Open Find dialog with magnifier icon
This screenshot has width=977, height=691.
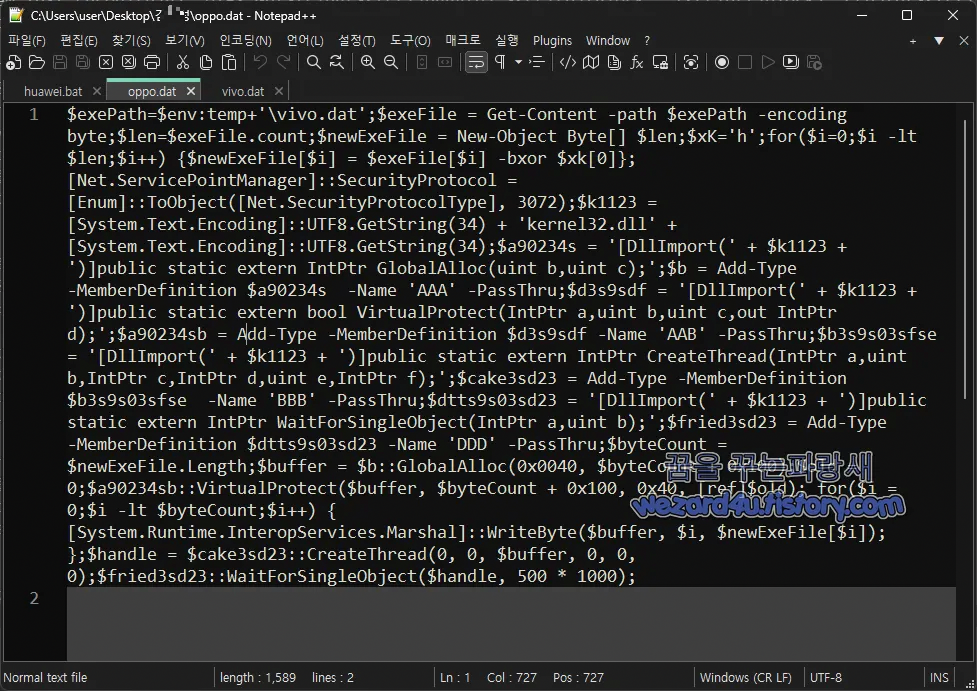coord(313,62)
